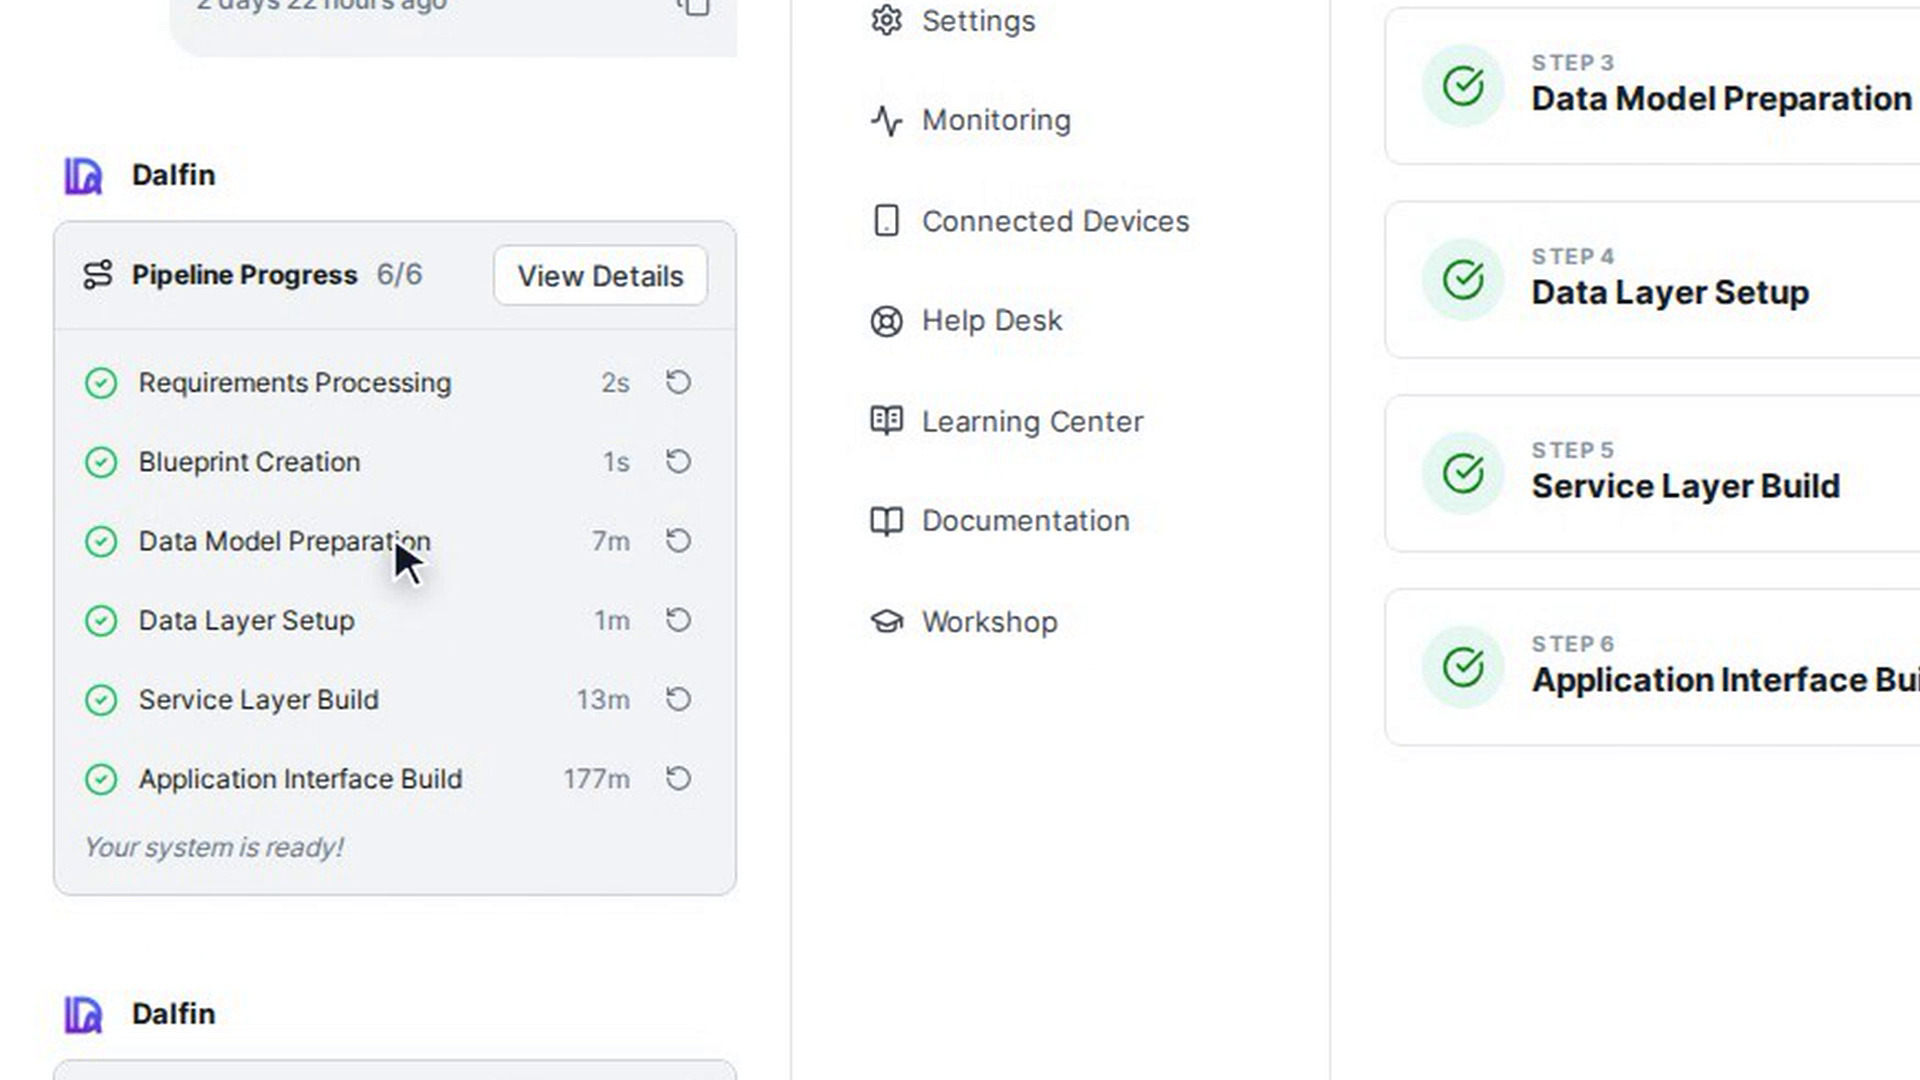Viewport: 1920px width, 1080px height.
Task: Click the 'Your system is ready!' message
Action: pos(213,847)
